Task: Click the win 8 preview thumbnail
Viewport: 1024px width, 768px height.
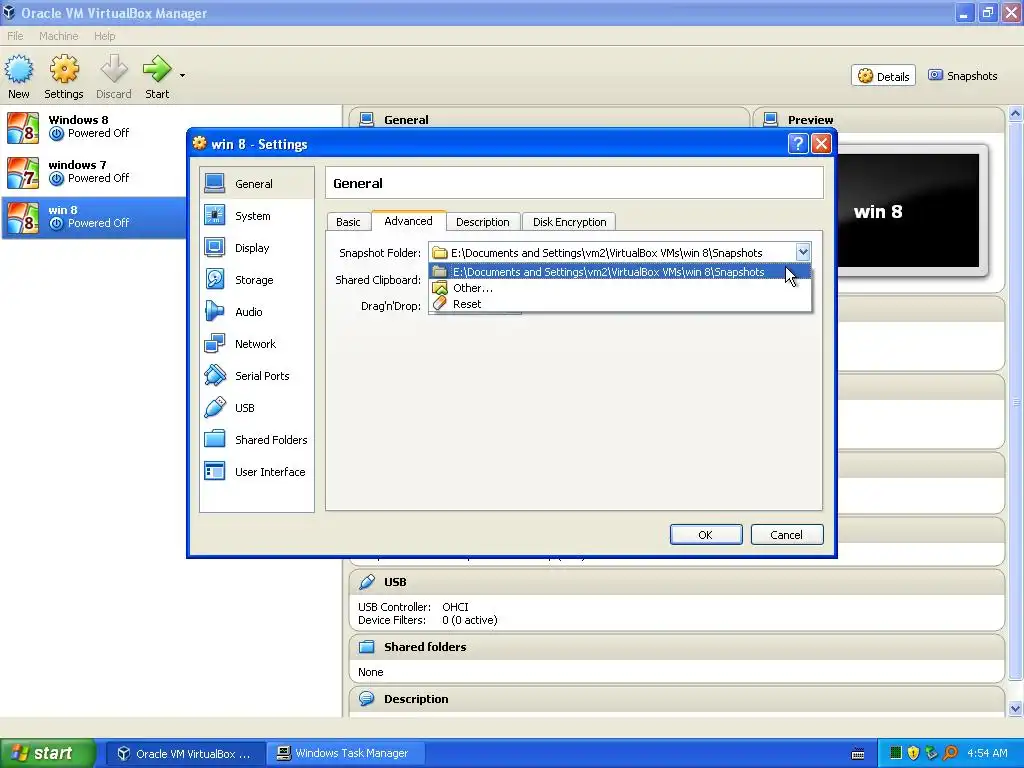Action: (x=908, y=211)
